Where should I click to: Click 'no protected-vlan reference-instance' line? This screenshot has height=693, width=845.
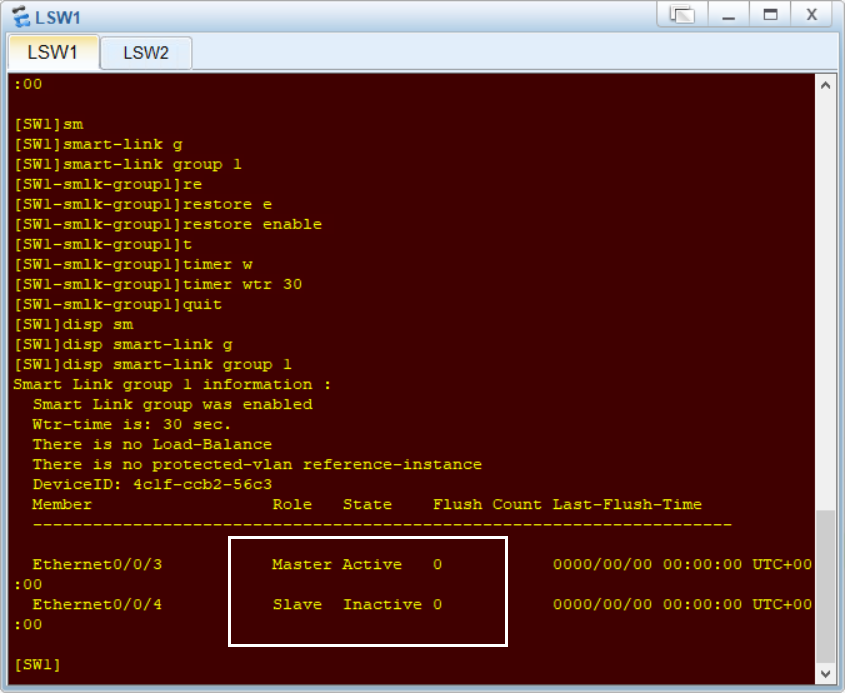coord(257,464)
